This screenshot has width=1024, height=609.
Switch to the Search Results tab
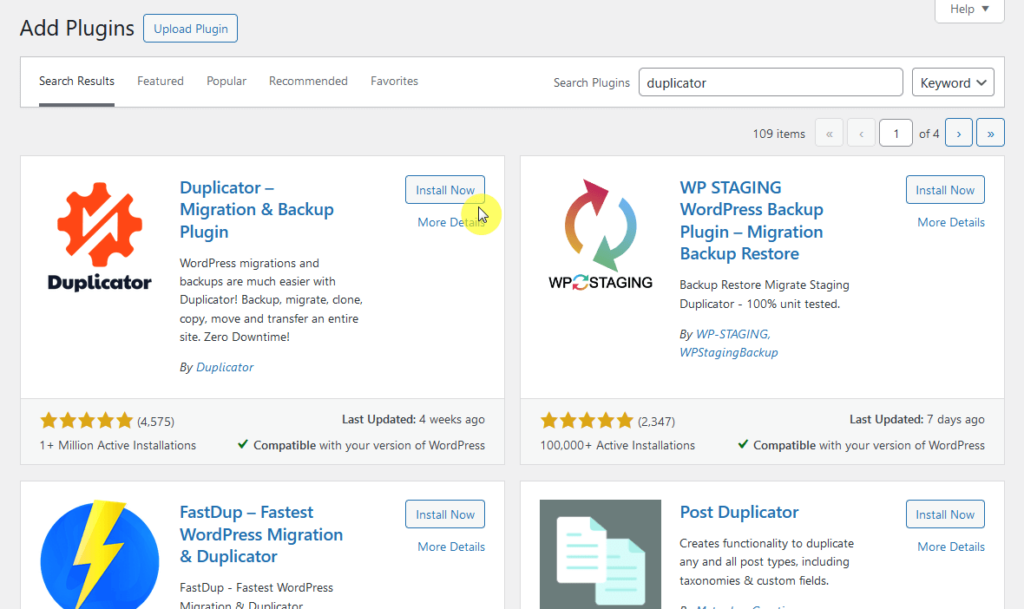click(76, 81)
